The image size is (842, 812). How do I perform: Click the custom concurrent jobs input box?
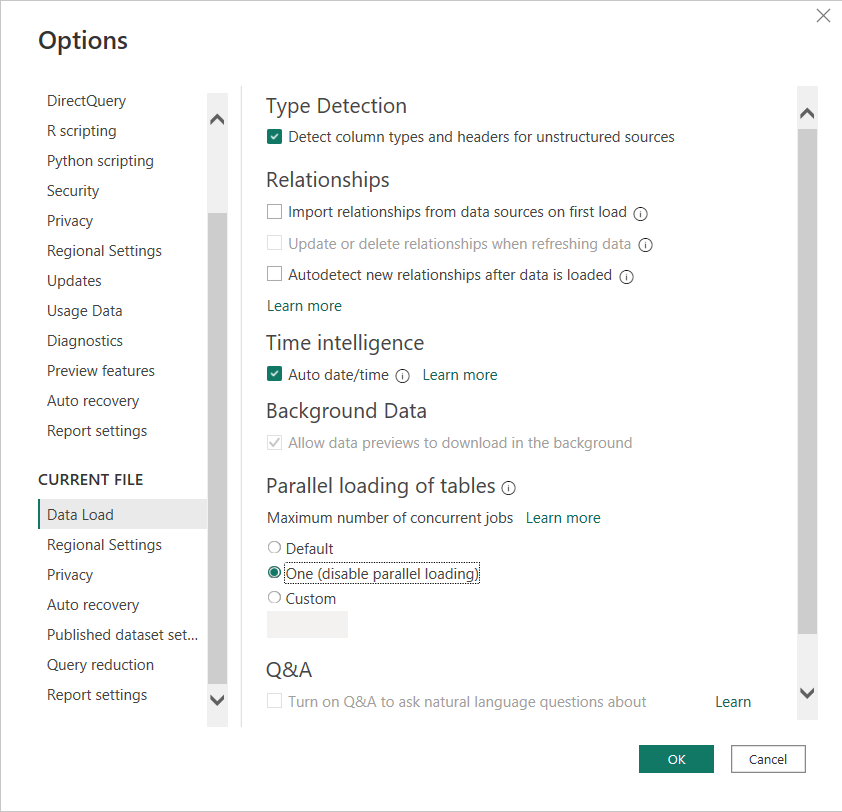[x=307, y=624]
